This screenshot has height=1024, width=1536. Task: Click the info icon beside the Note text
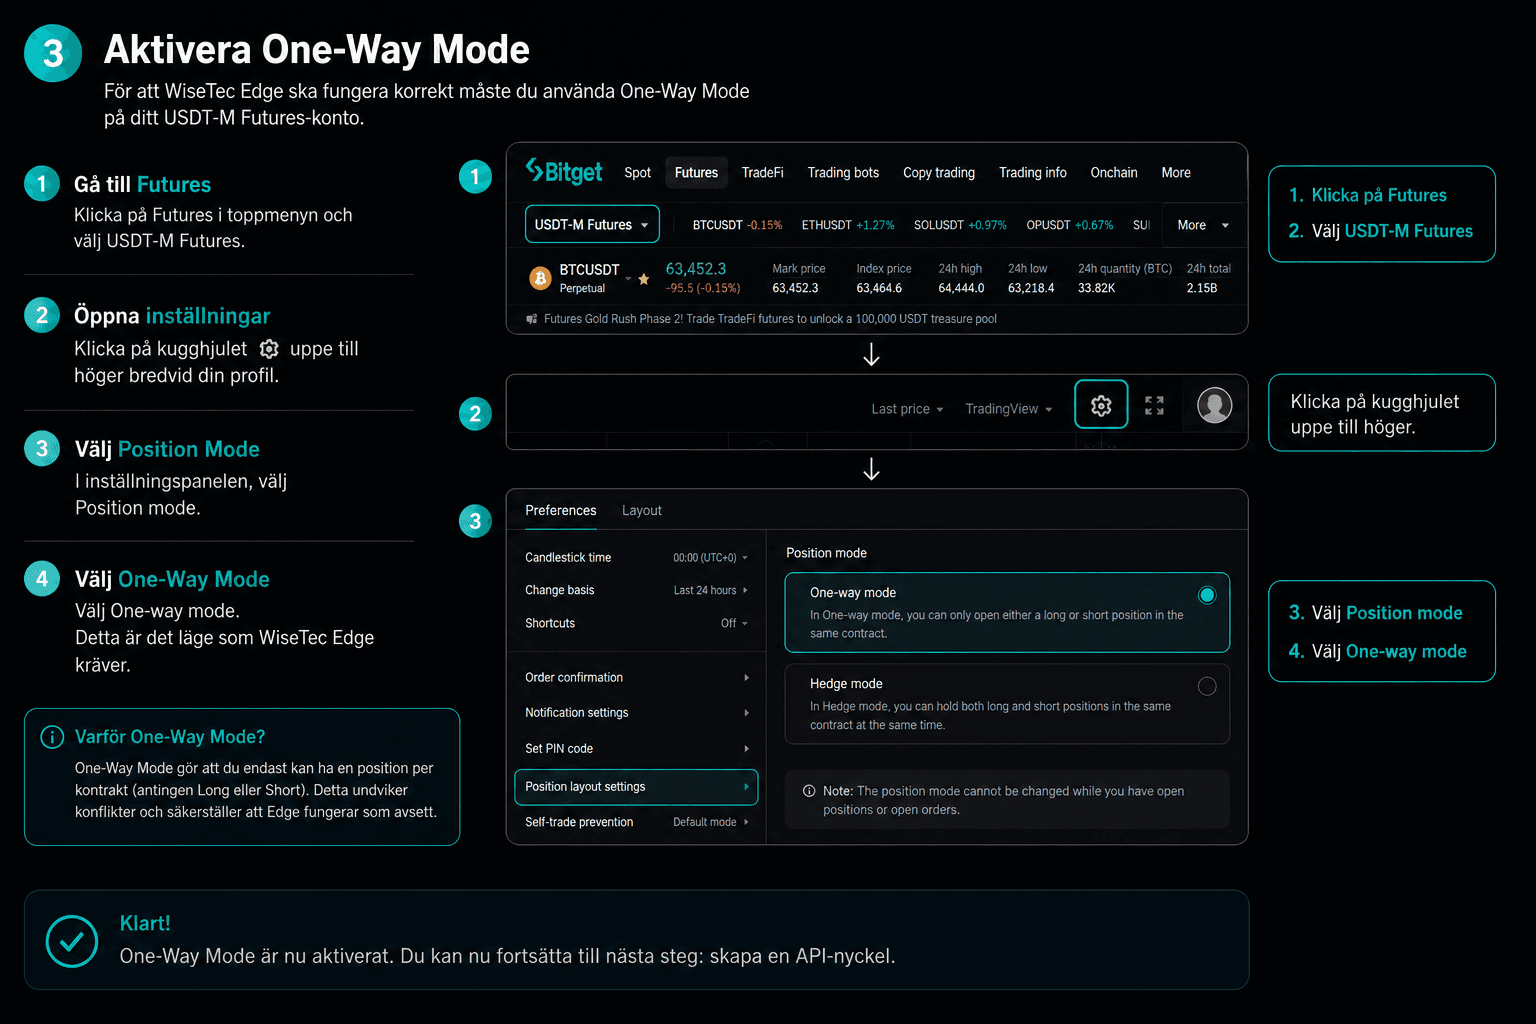pyautogui.click(x=809, y=791)
